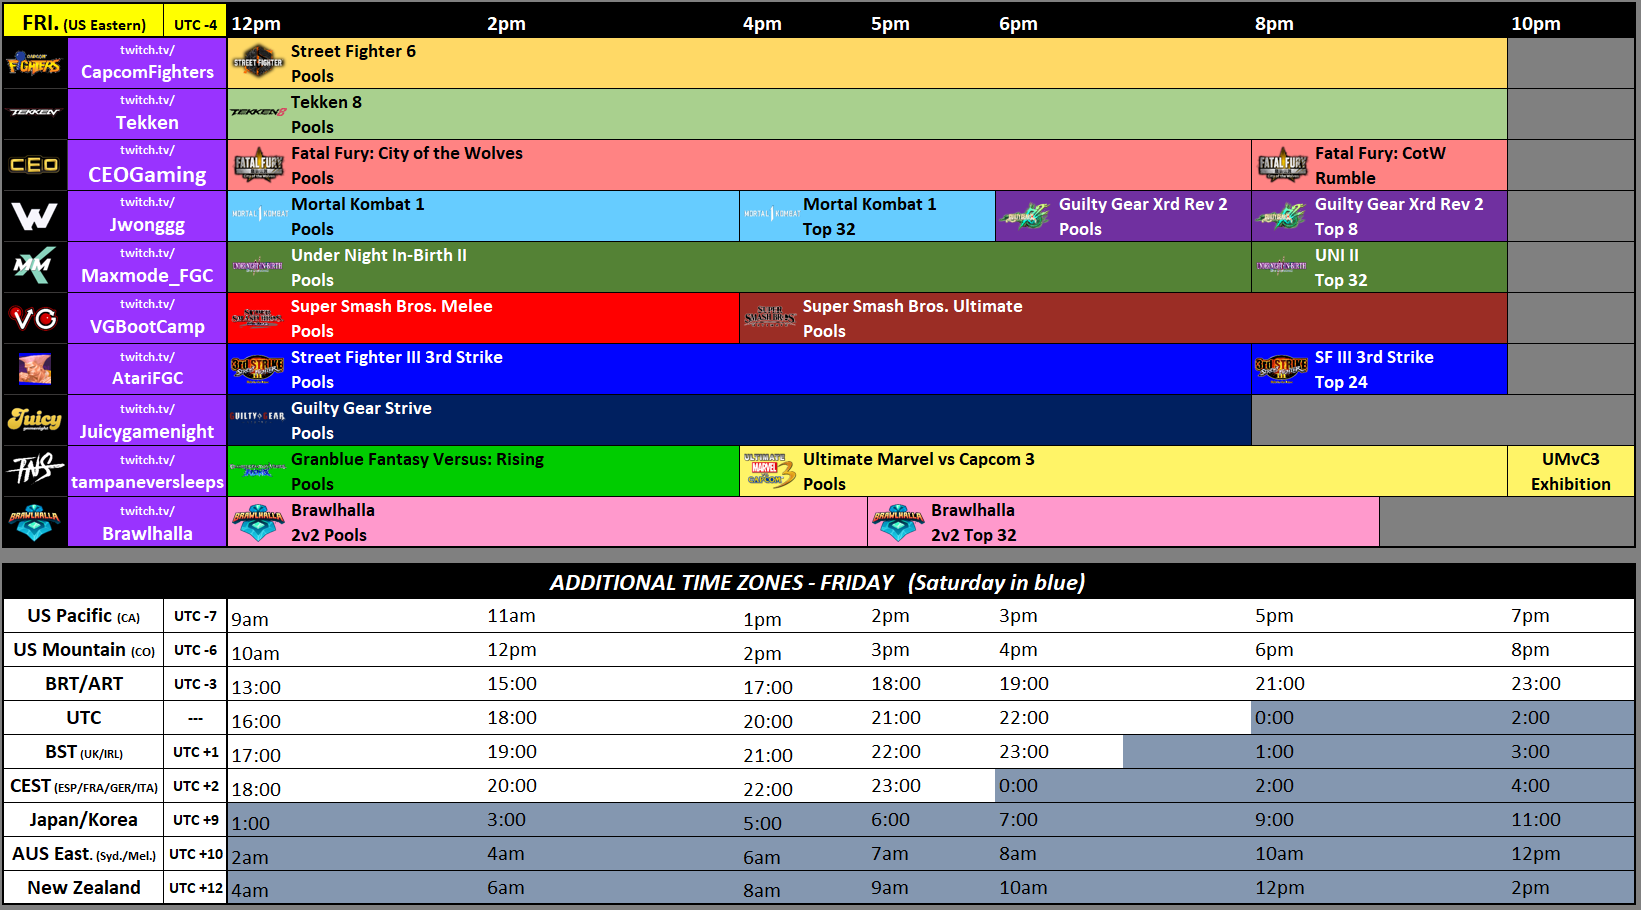This screenshot has height=910, width=1641.
Task: Click the CEO Gaming channel logo
Action: [x=34, y=165]
